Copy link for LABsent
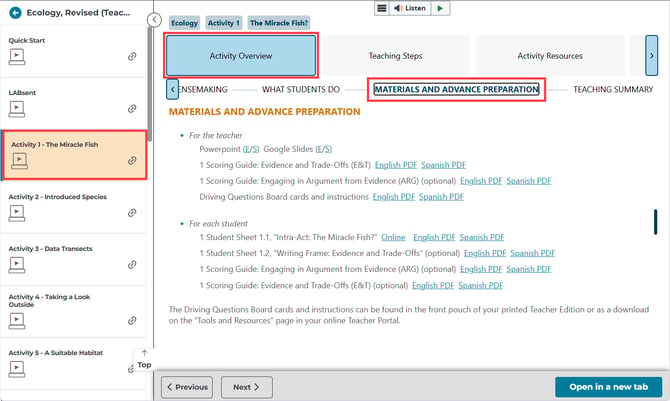The image size is (670, 401). point(132,109)
